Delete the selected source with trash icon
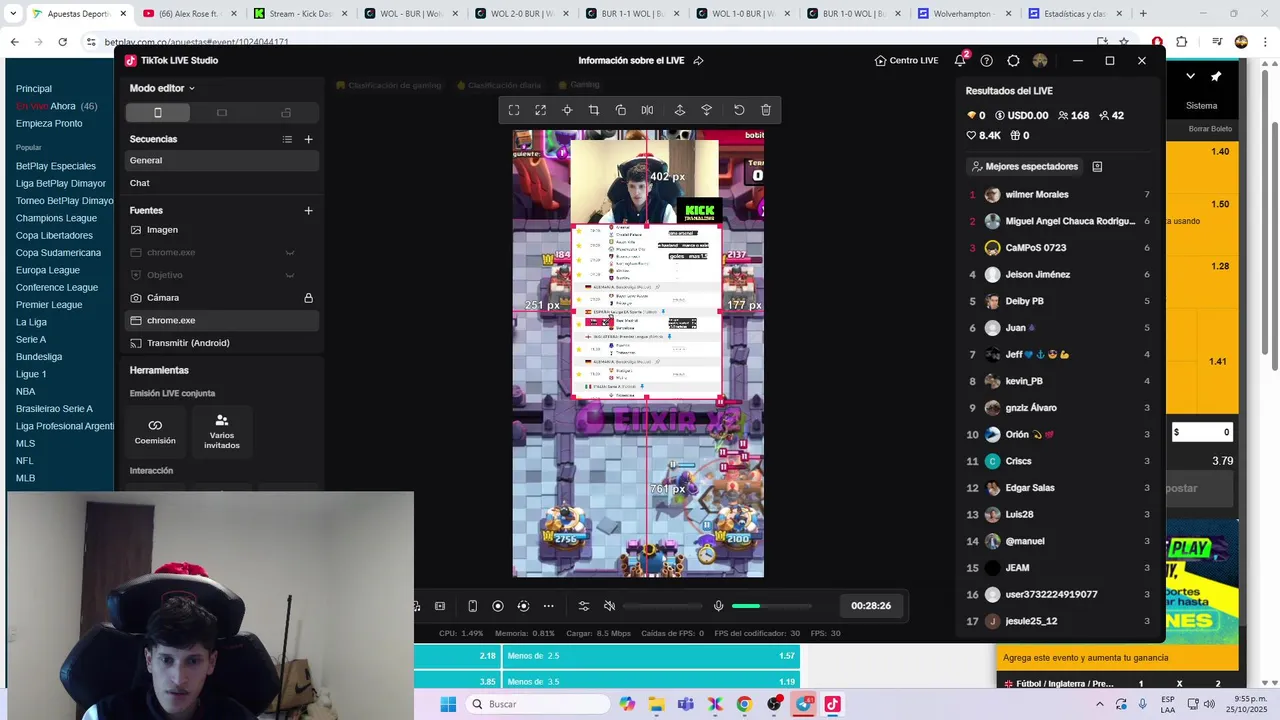 766,110
